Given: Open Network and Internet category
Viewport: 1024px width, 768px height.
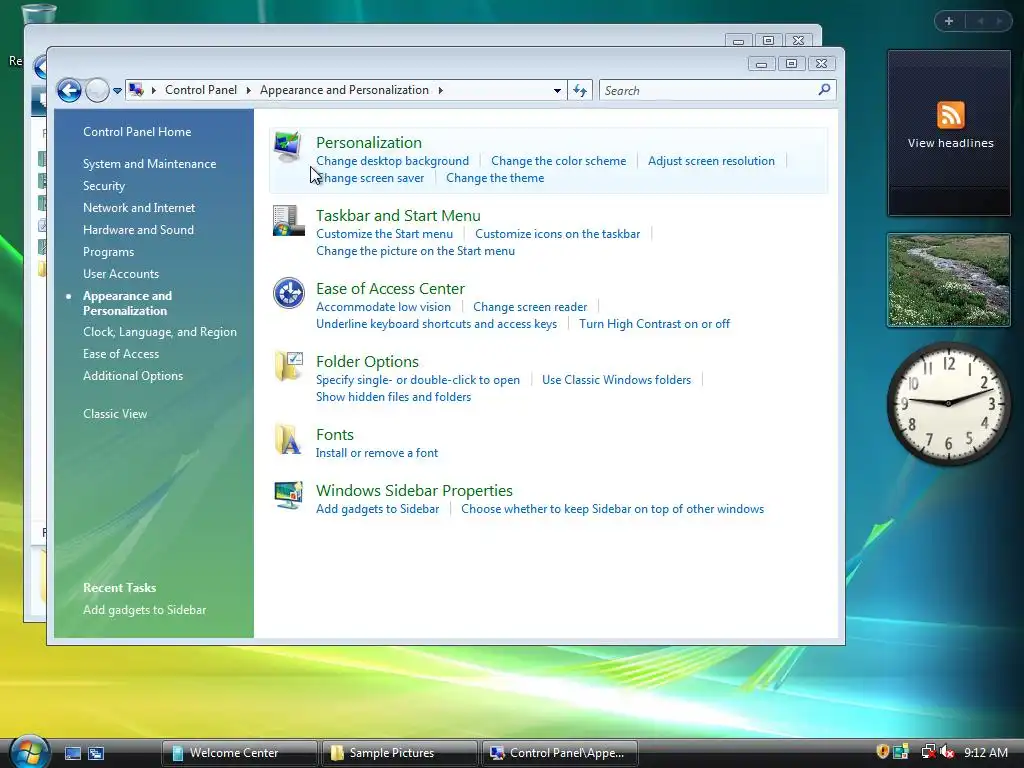Looking at the screenshot, I should [139, 208].
